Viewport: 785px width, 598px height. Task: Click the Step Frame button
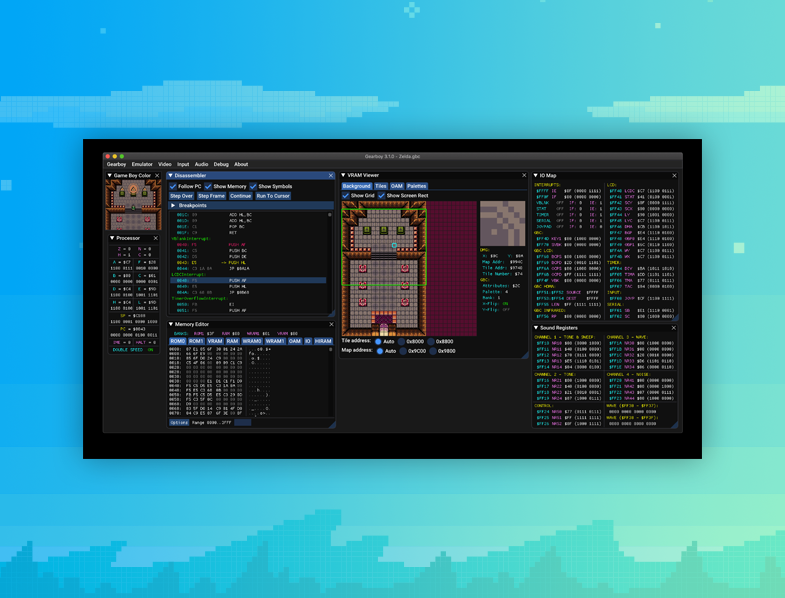tap(211, 196)
